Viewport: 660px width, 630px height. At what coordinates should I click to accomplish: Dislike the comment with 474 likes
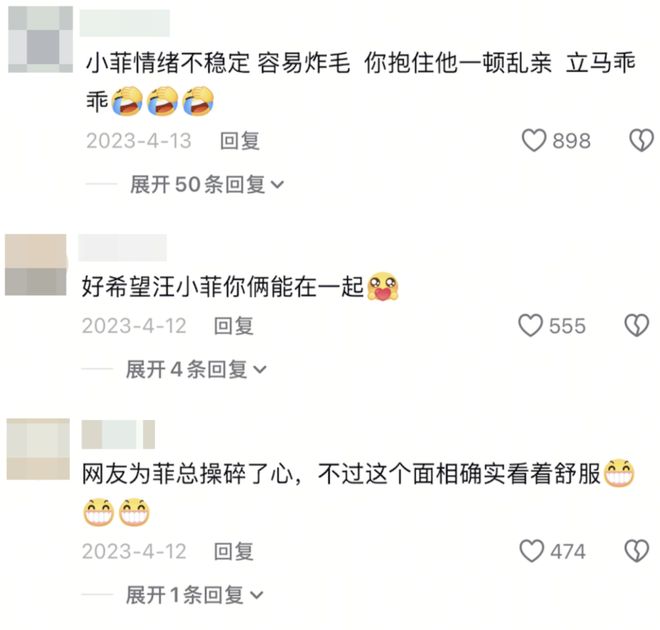(x=636, y=551)
